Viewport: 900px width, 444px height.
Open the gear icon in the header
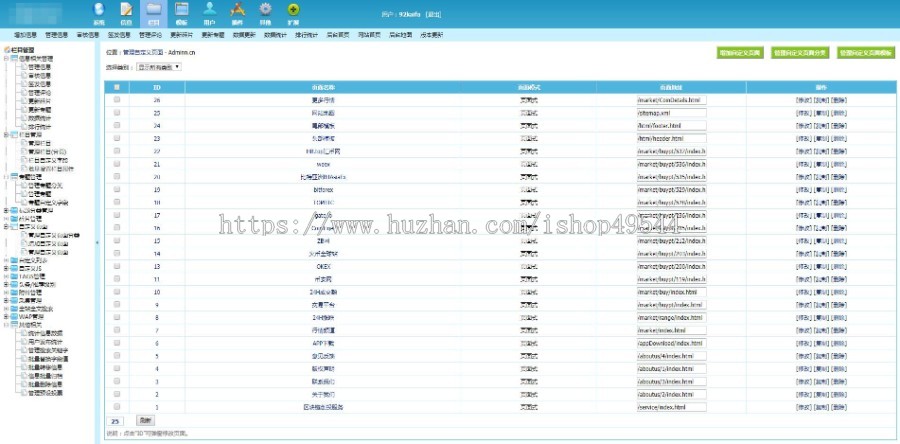tap(265, 10)
